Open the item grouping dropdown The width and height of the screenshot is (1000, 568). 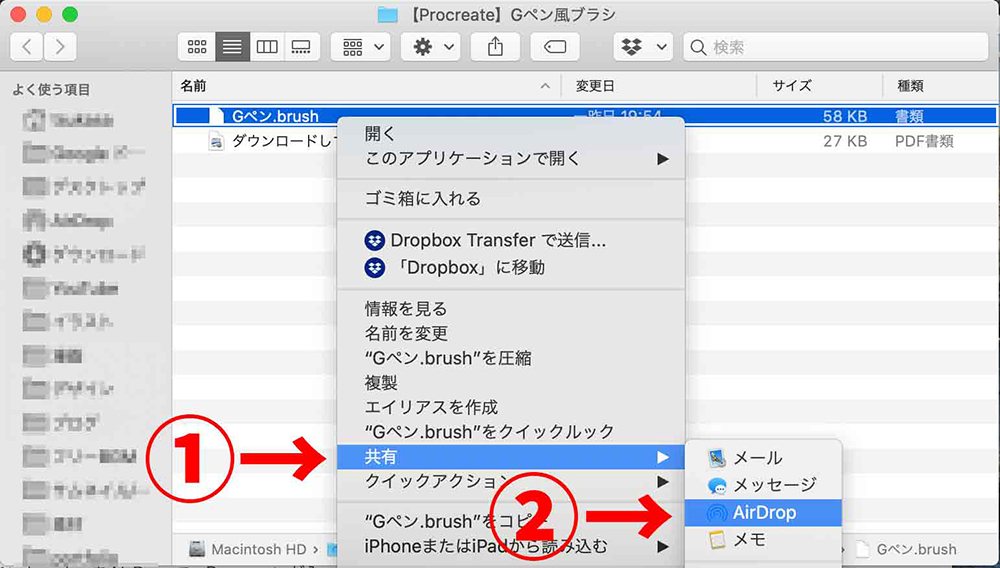(x=361, y=47)
